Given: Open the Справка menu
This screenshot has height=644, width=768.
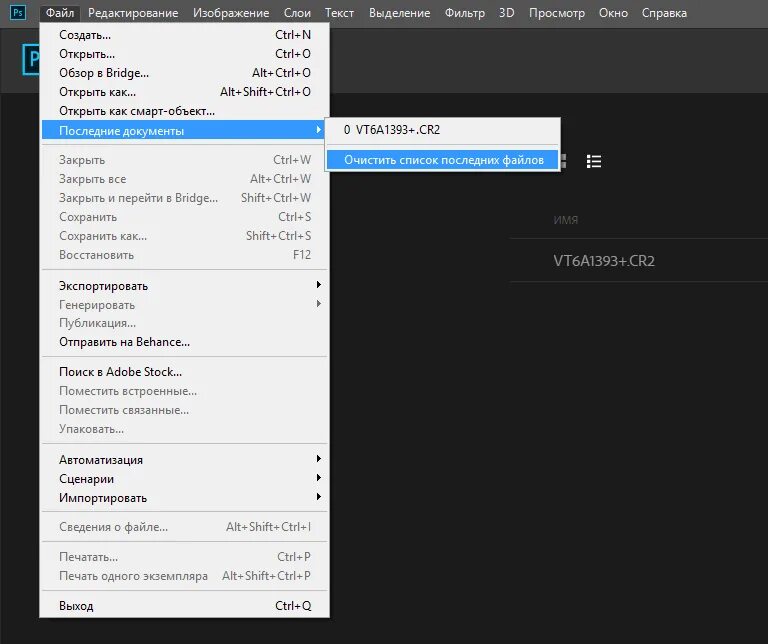Looking at the screenshot, I should coord(664,13).
